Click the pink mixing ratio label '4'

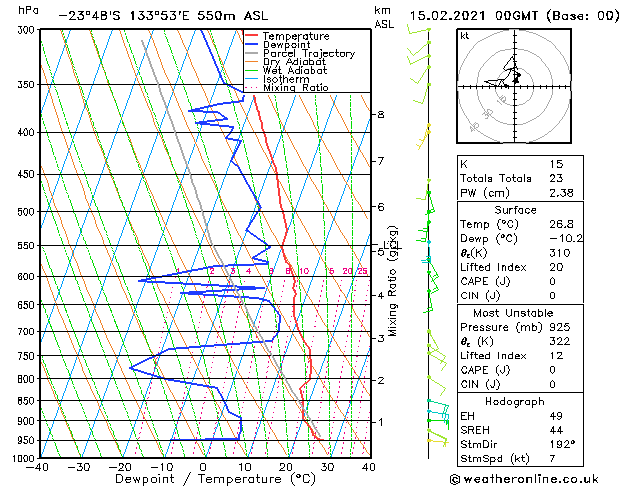tap(249, 271)
